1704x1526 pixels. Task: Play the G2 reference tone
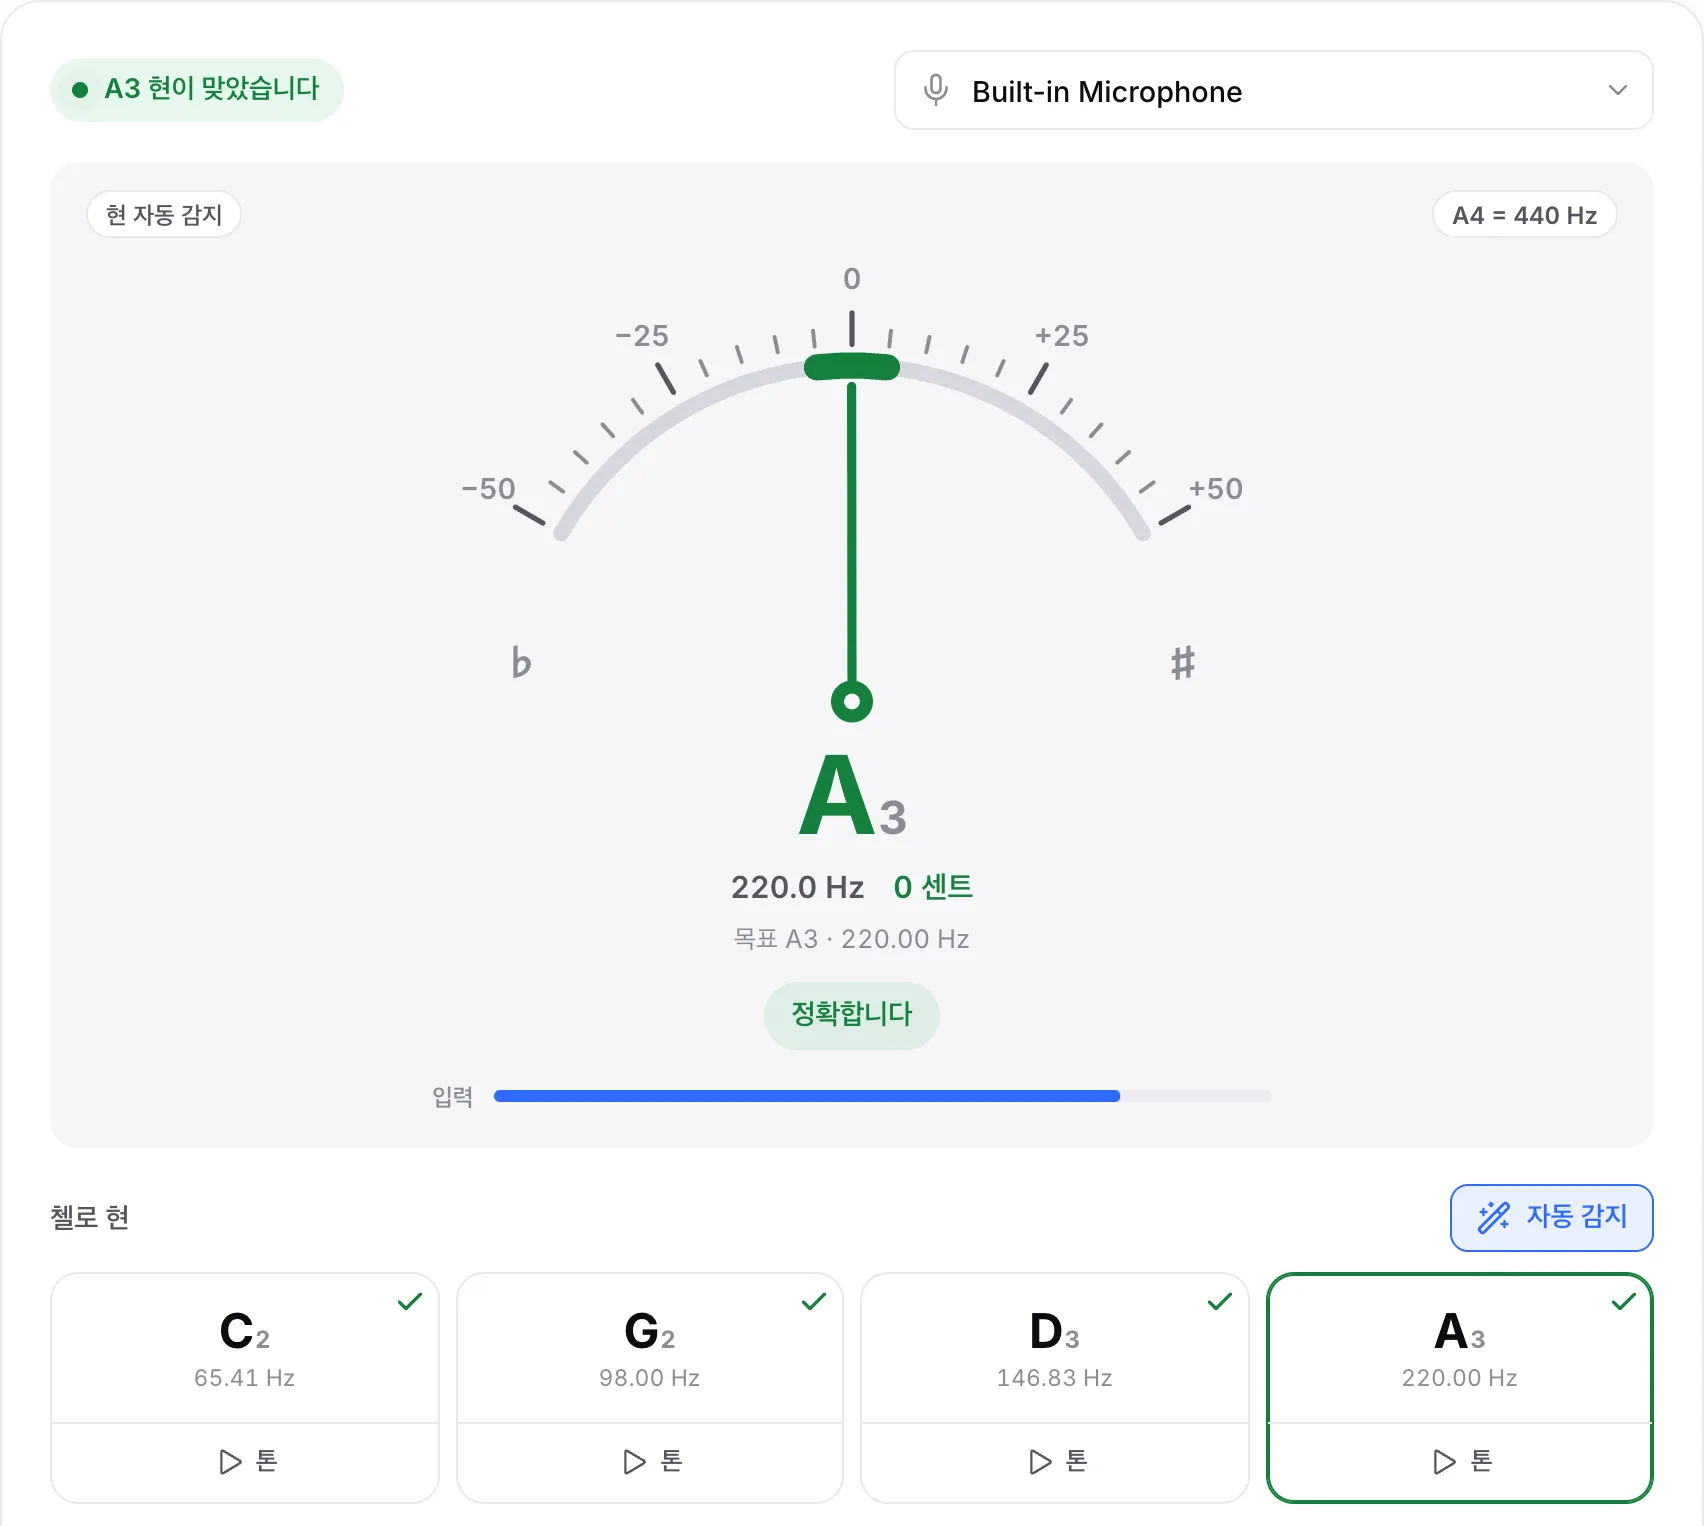650,1462
